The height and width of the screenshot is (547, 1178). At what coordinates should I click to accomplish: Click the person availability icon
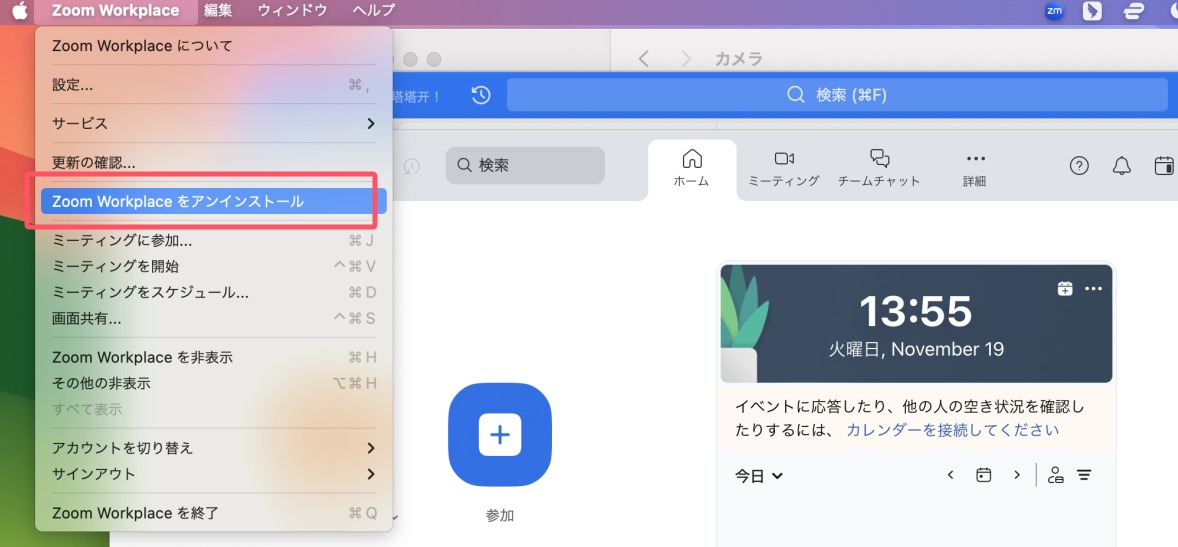[x=1056, y=475]
